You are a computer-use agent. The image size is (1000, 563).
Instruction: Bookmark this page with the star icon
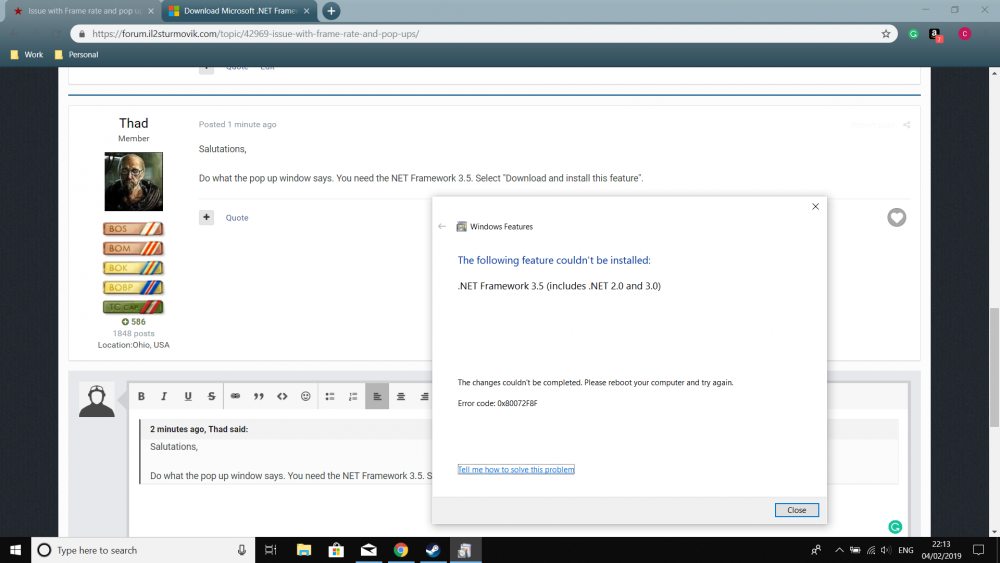coord(886,34)
